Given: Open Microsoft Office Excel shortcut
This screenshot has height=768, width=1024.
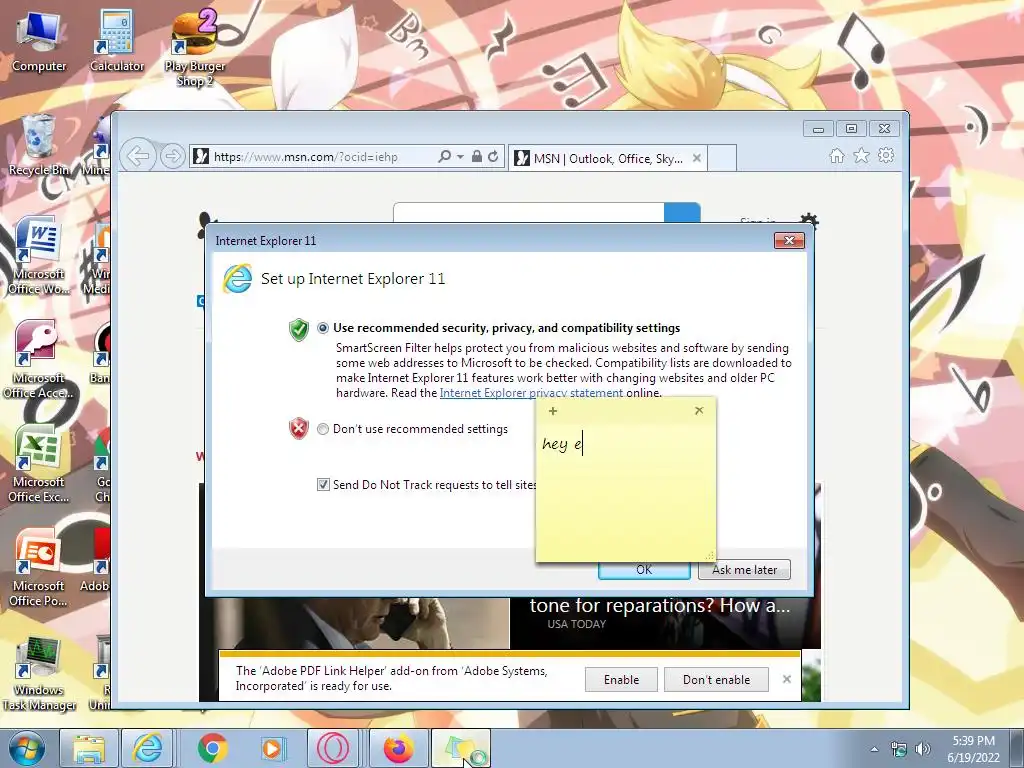Looking at the screenshot, I should coord(39,464).
